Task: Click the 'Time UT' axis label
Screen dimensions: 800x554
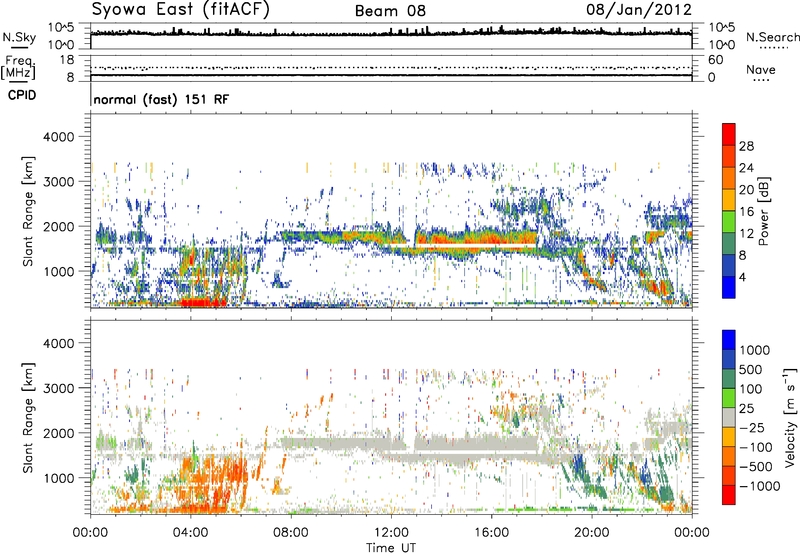Action: click(x=391, y=548)
